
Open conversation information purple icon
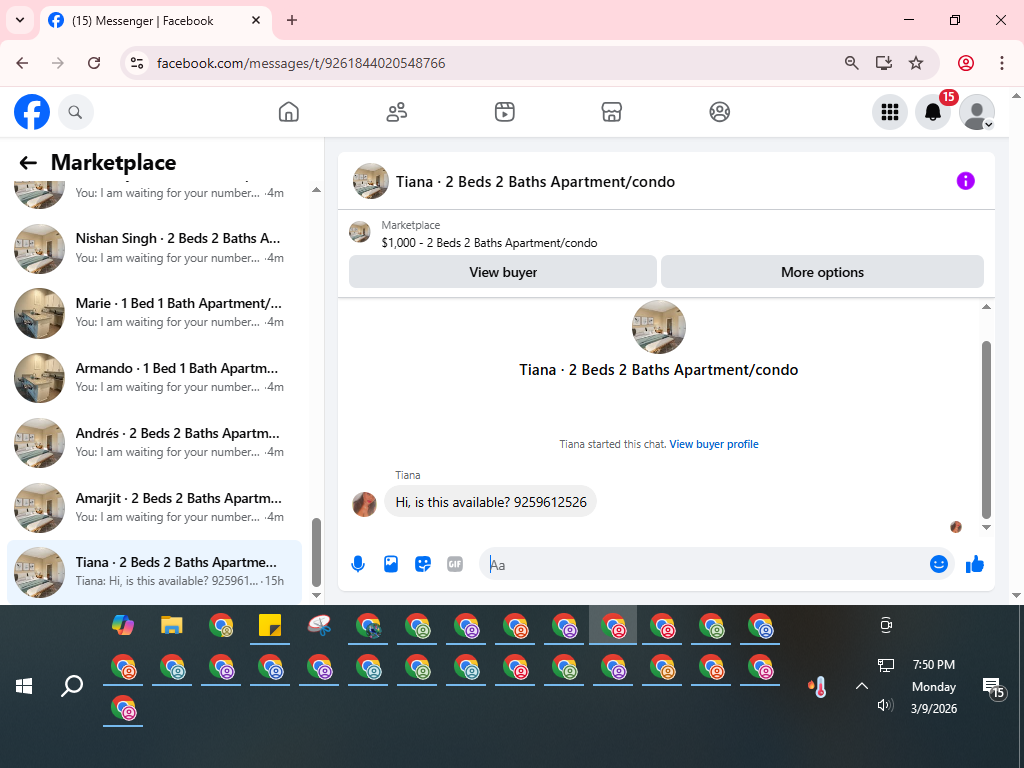[x=965, y=181]
